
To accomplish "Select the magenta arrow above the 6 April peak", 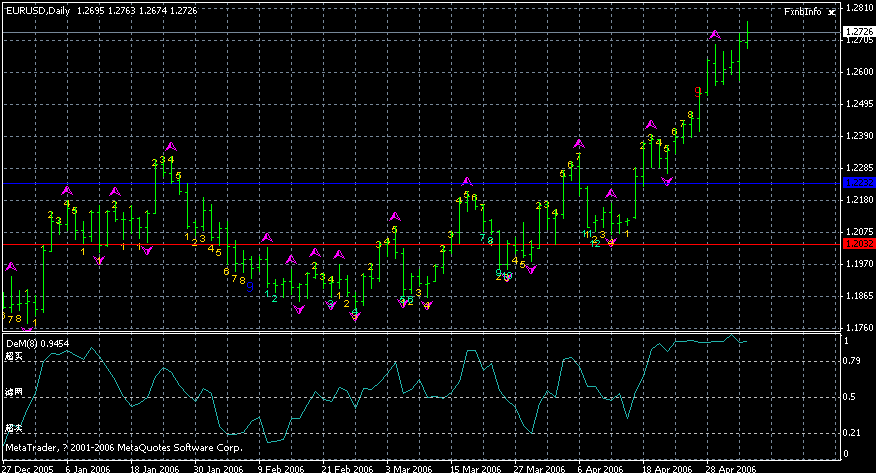I will click(579, 144).
